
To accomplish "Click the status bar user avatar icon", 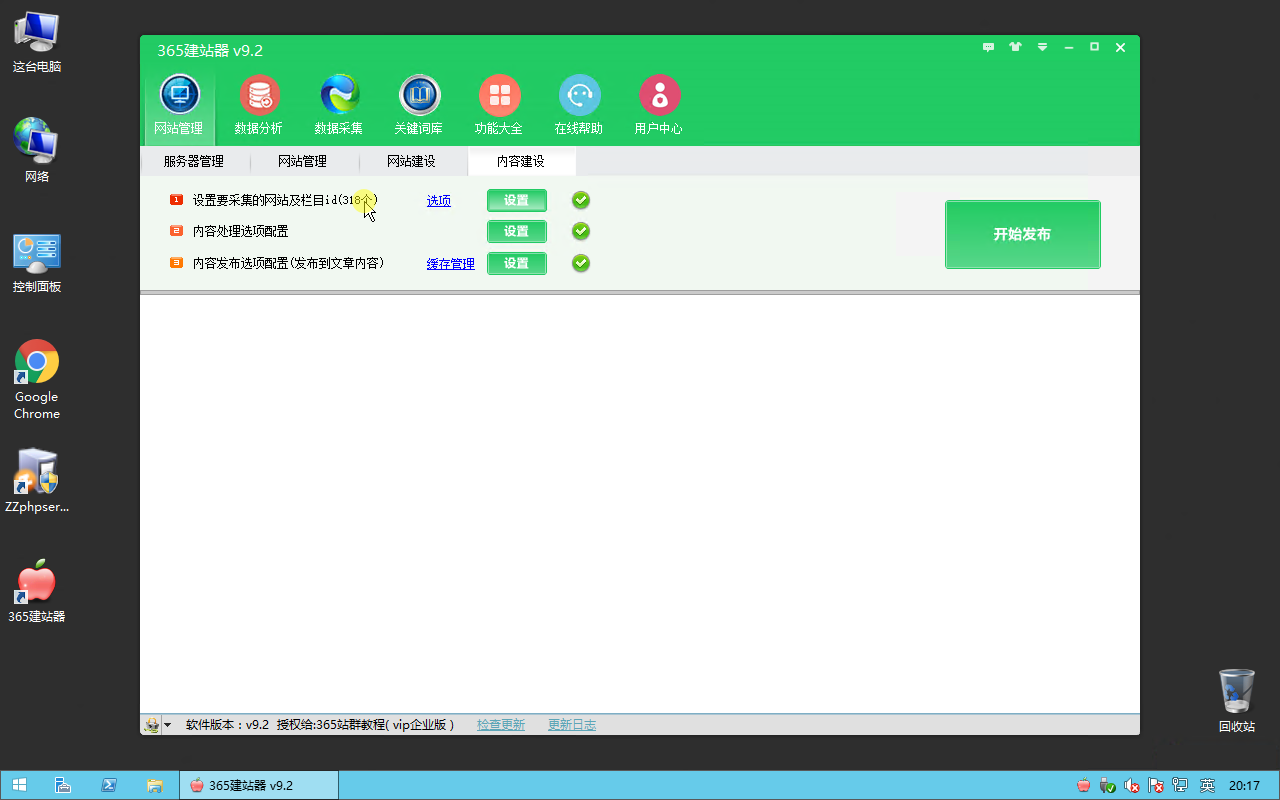I will pos(152,725).
